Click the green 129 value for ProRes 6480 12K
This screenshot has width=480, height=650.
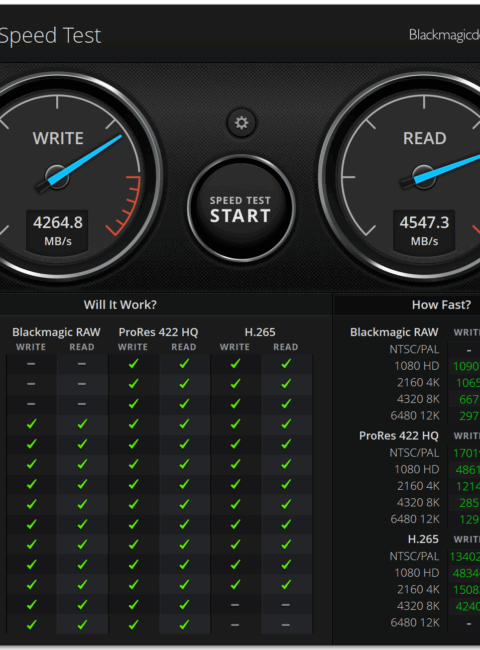(469, 519)
